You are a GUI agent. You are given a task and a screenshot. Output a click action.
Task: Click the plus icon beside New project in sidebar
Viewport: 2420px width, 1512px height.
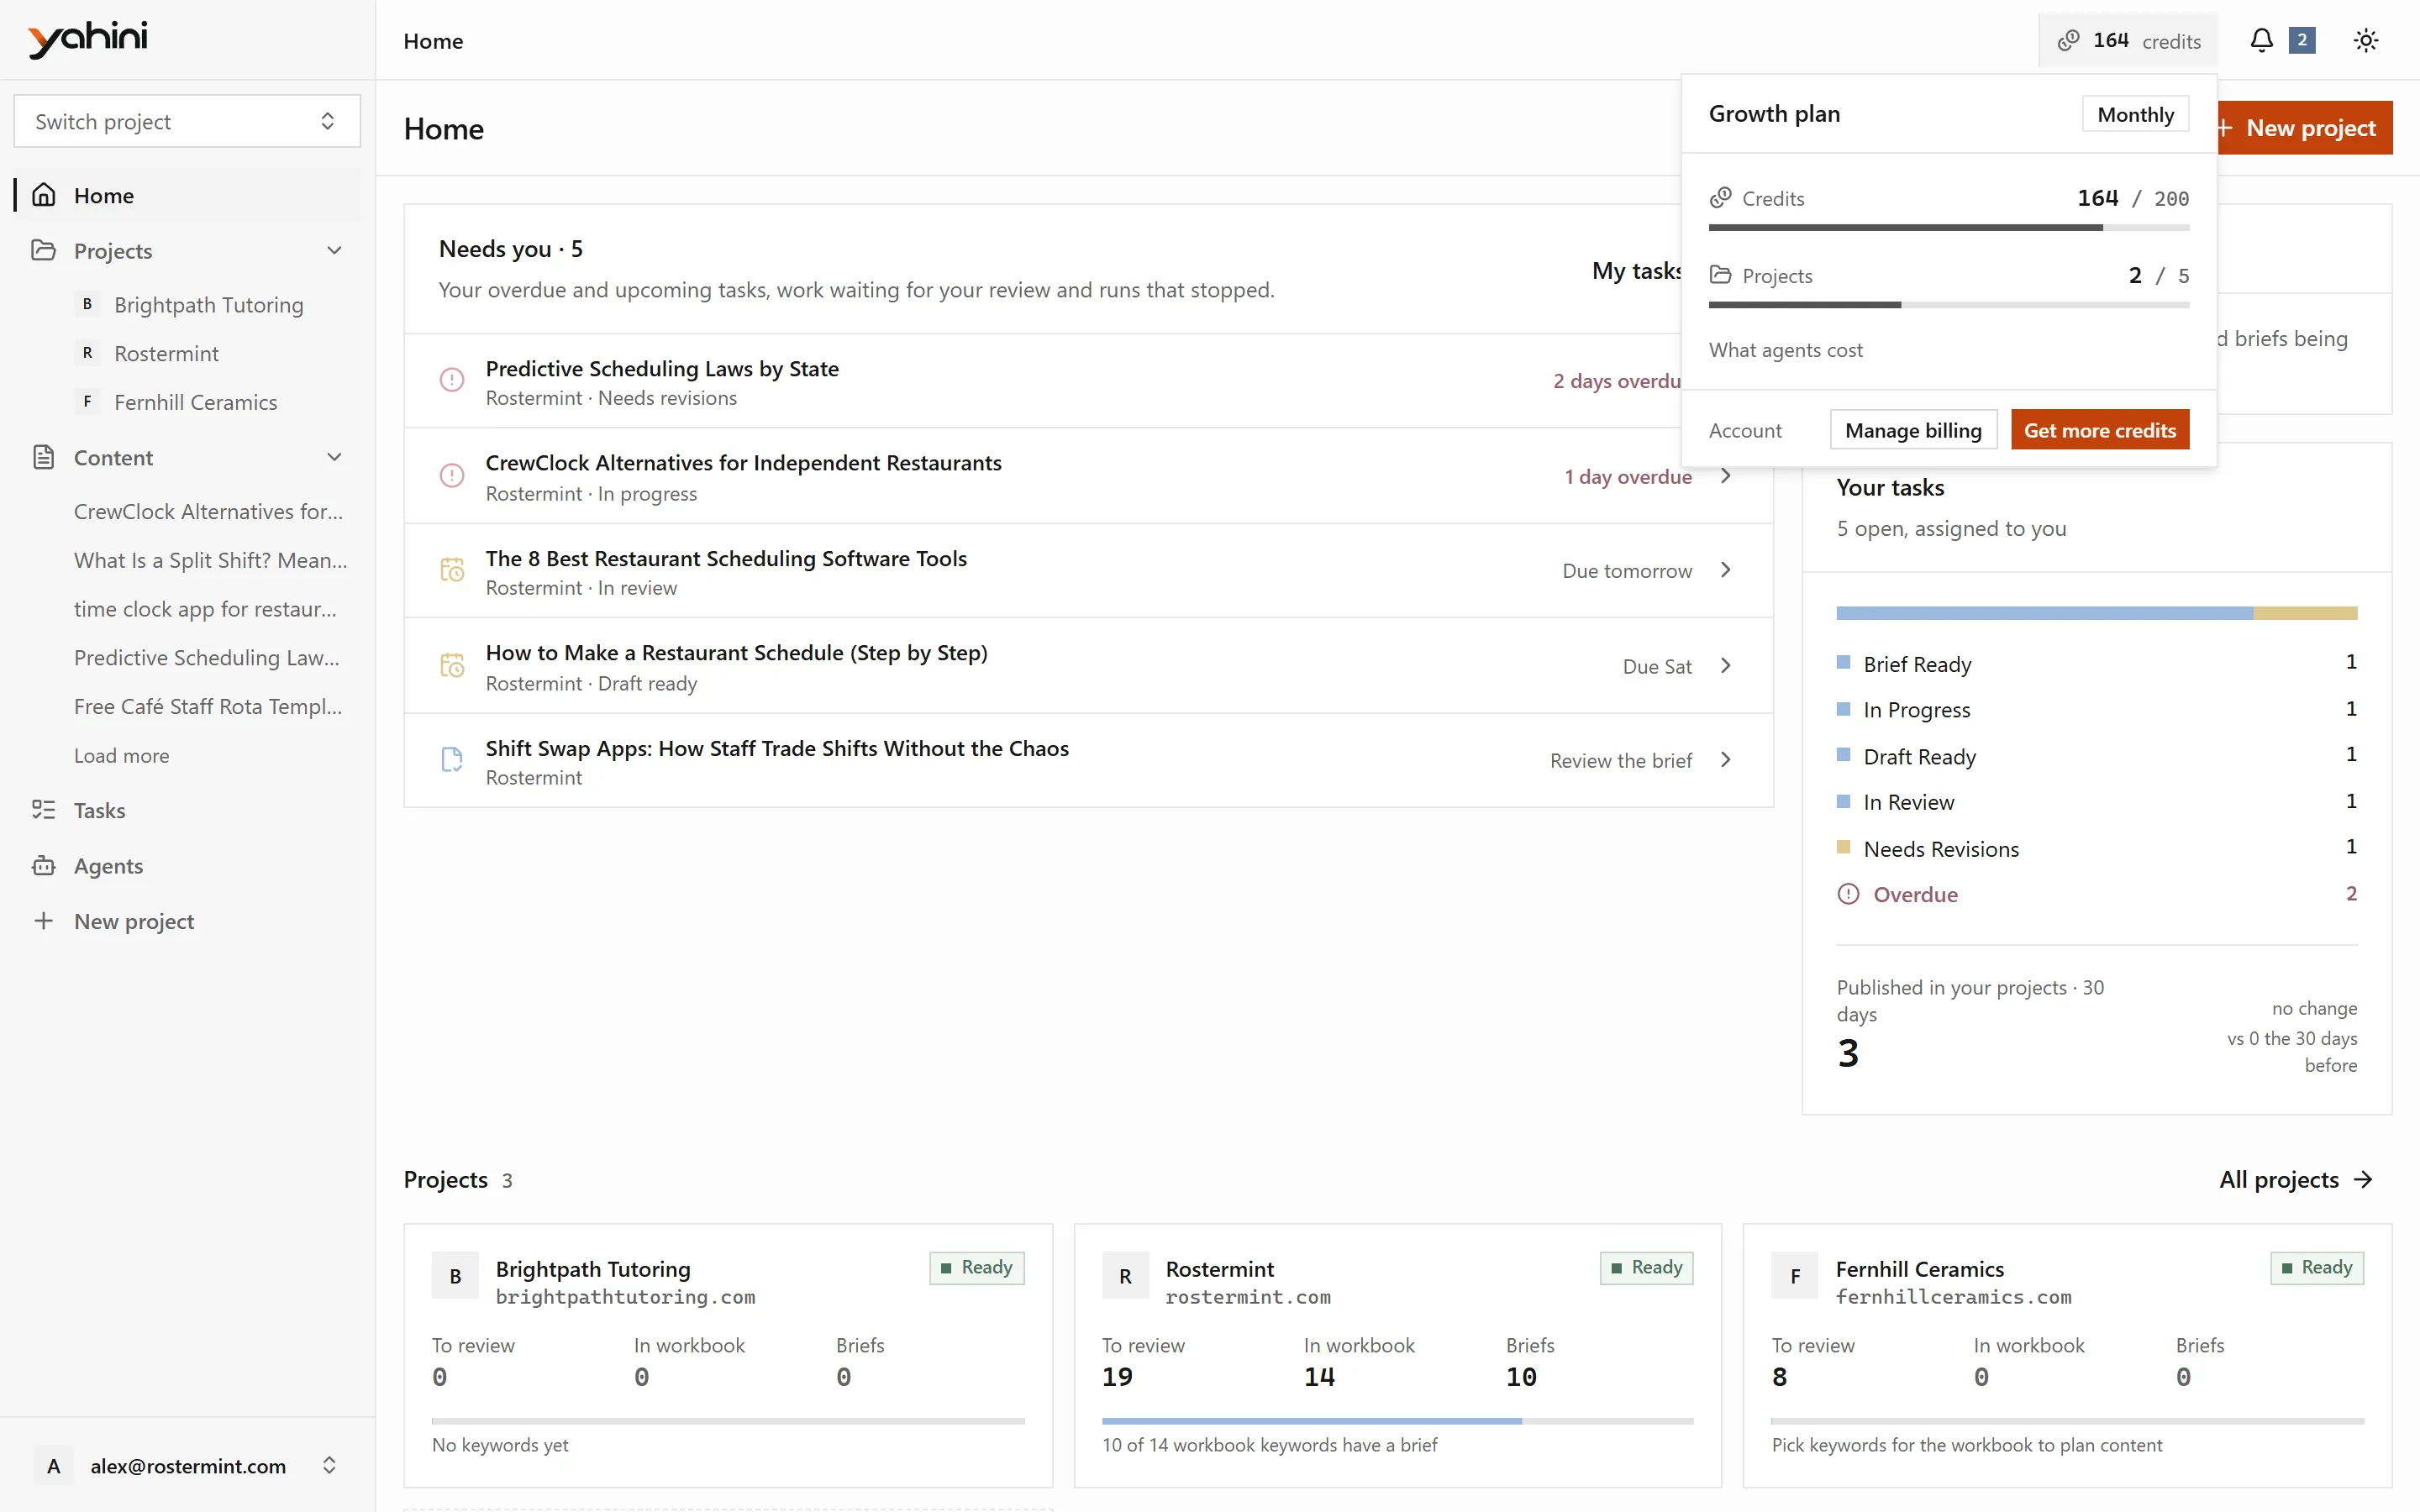coord(43,921)
